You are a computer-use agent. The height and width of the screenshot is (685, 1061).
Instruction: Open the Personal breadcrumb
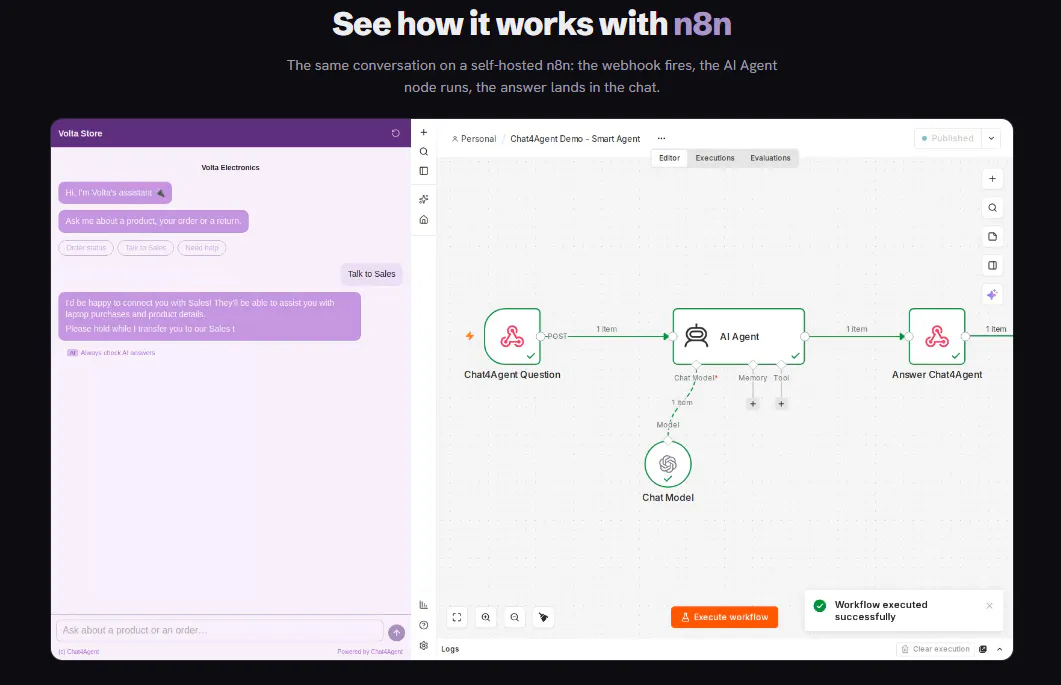point(474,139)
